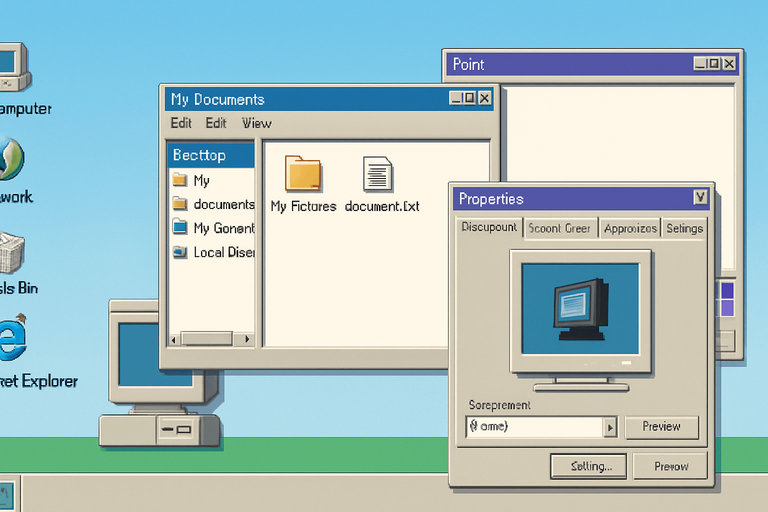The height and width of the screenshot is (512, 768).
Task: Open the document.txt file icon
Action: [377, 174]
